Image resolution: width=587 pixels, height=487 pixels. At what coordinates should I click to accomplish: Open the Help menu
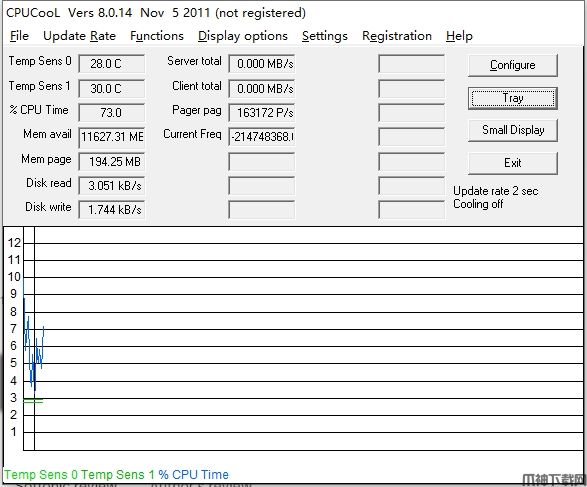pos(459,36)
